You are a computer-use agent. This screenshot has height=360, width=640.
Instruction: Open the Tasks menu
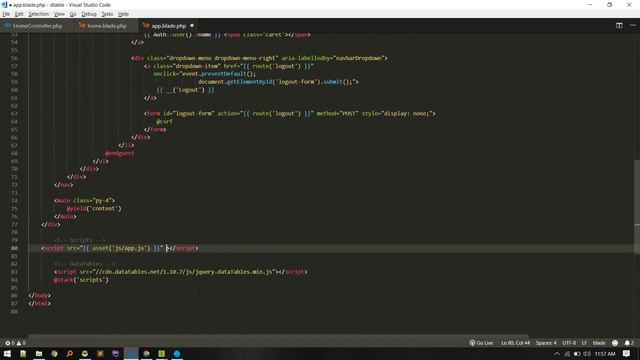(x=107, y=14)
